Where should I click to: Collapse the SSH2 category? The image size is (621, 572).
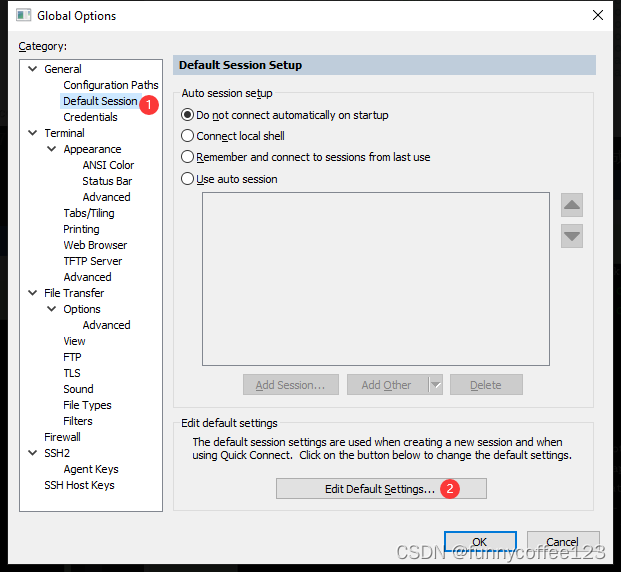[33, 453]
